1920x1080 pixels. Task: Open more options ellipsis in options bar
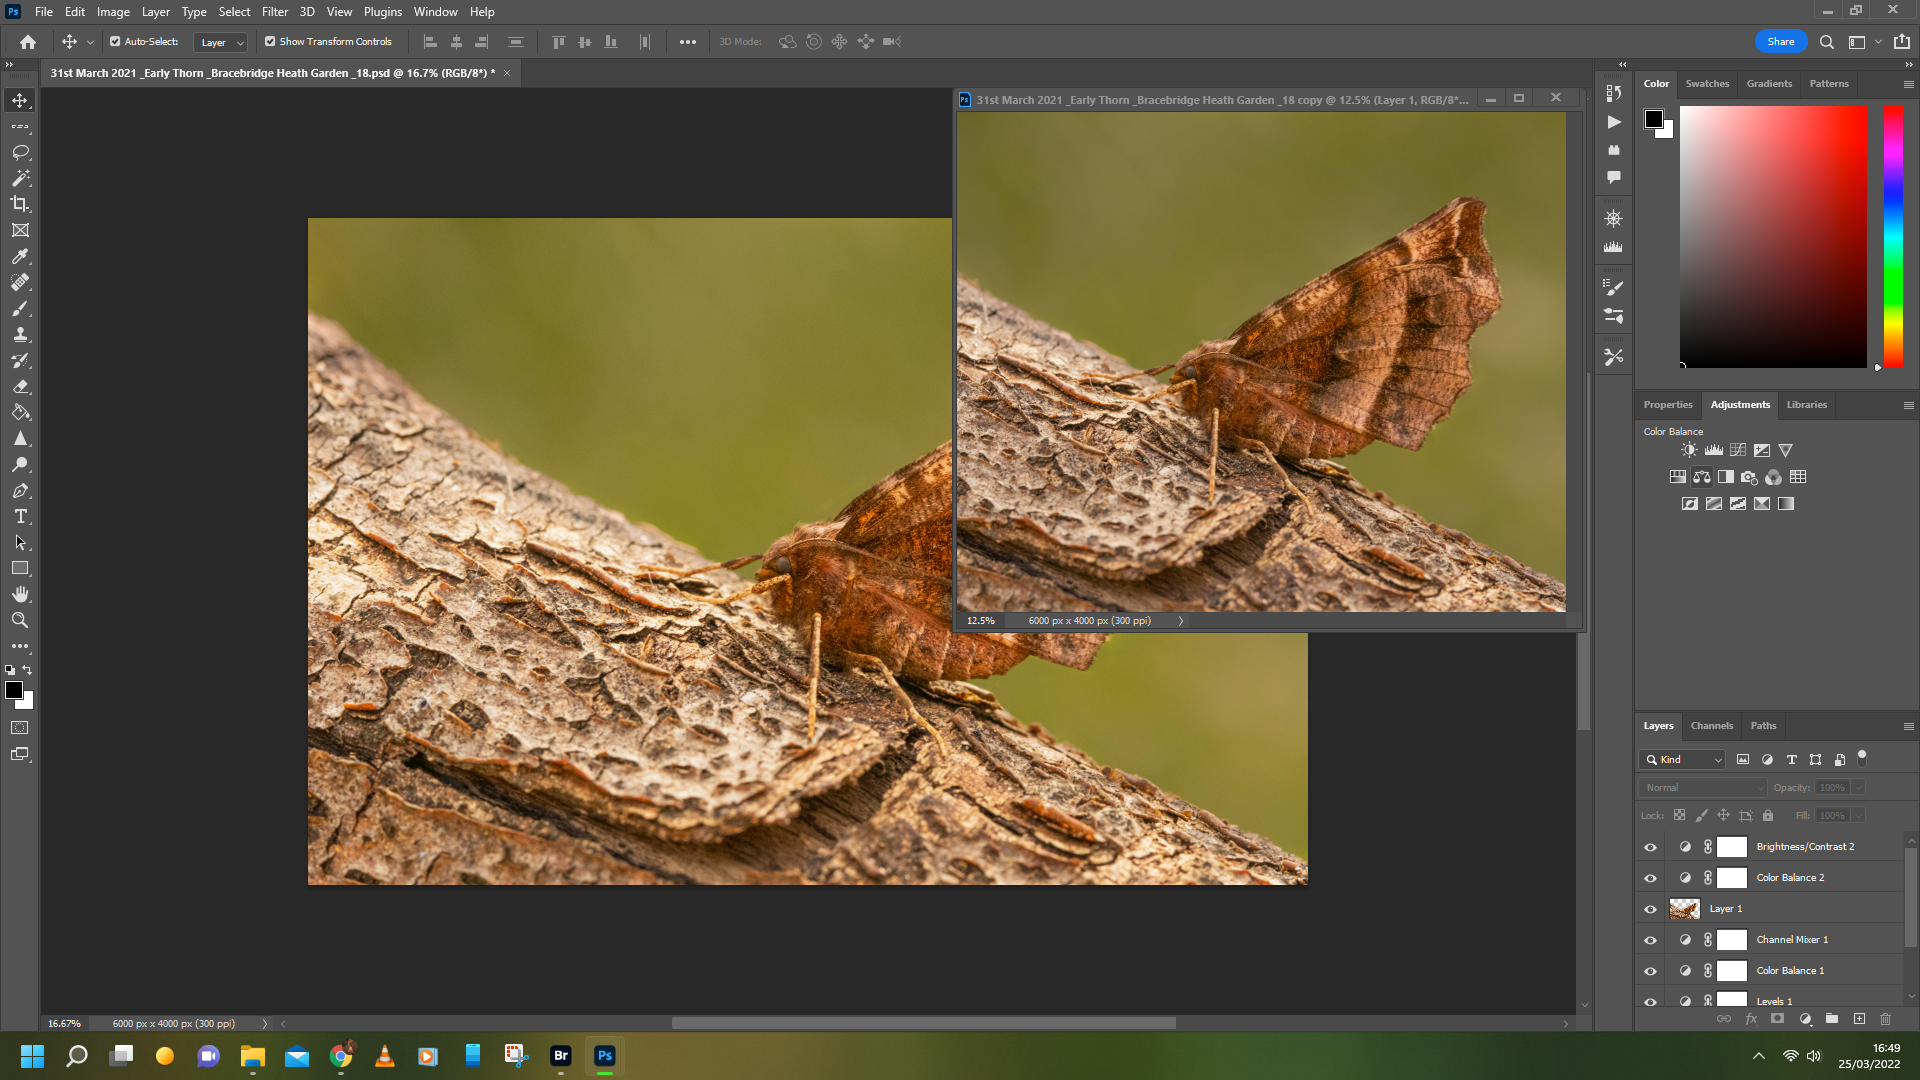(688, 42)
